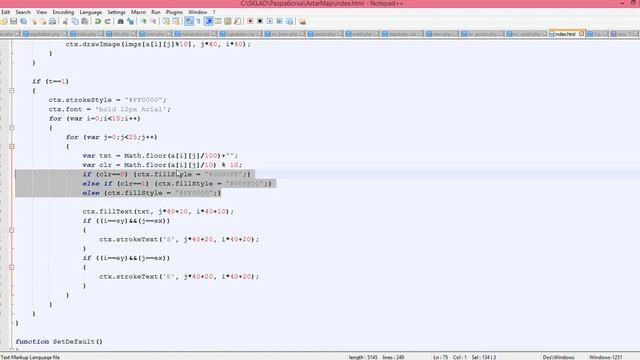Collapse the fold marker under if (t==1)

pyautogui.click(x=12, y=91)
